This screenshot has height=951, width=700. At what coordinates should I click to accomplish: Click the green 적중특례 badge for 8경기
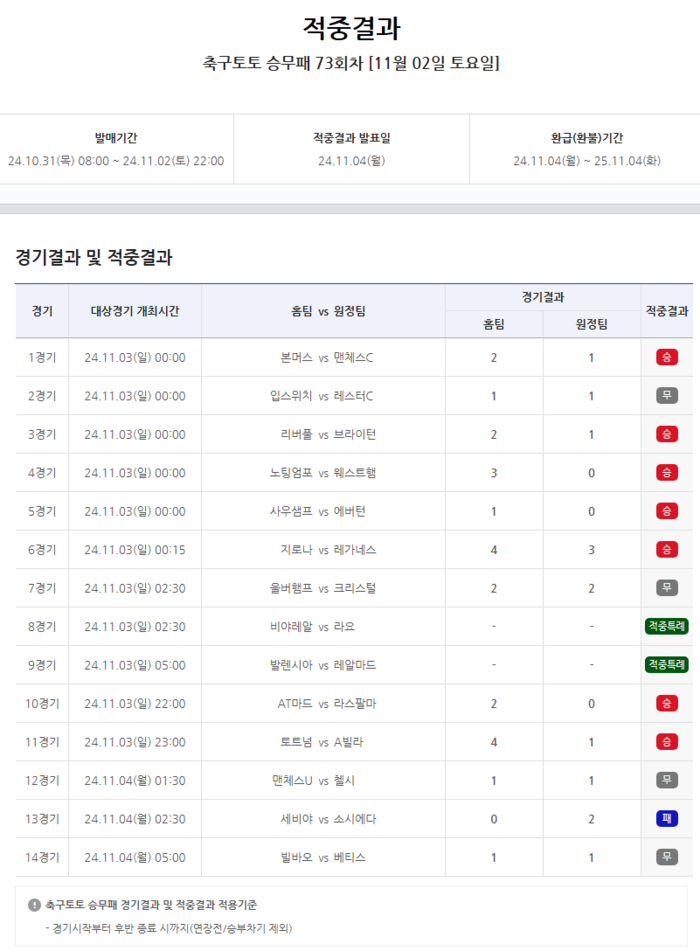click(x=666, y=627)
